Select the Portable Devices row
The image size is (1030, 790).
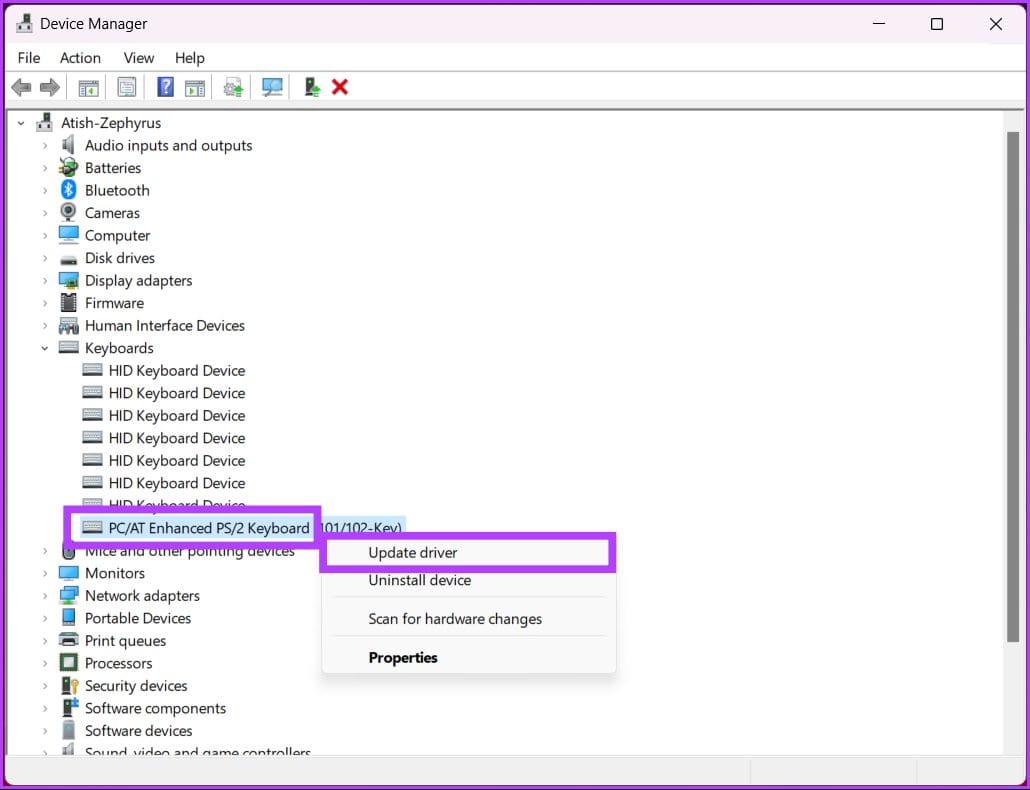point(138,618)
